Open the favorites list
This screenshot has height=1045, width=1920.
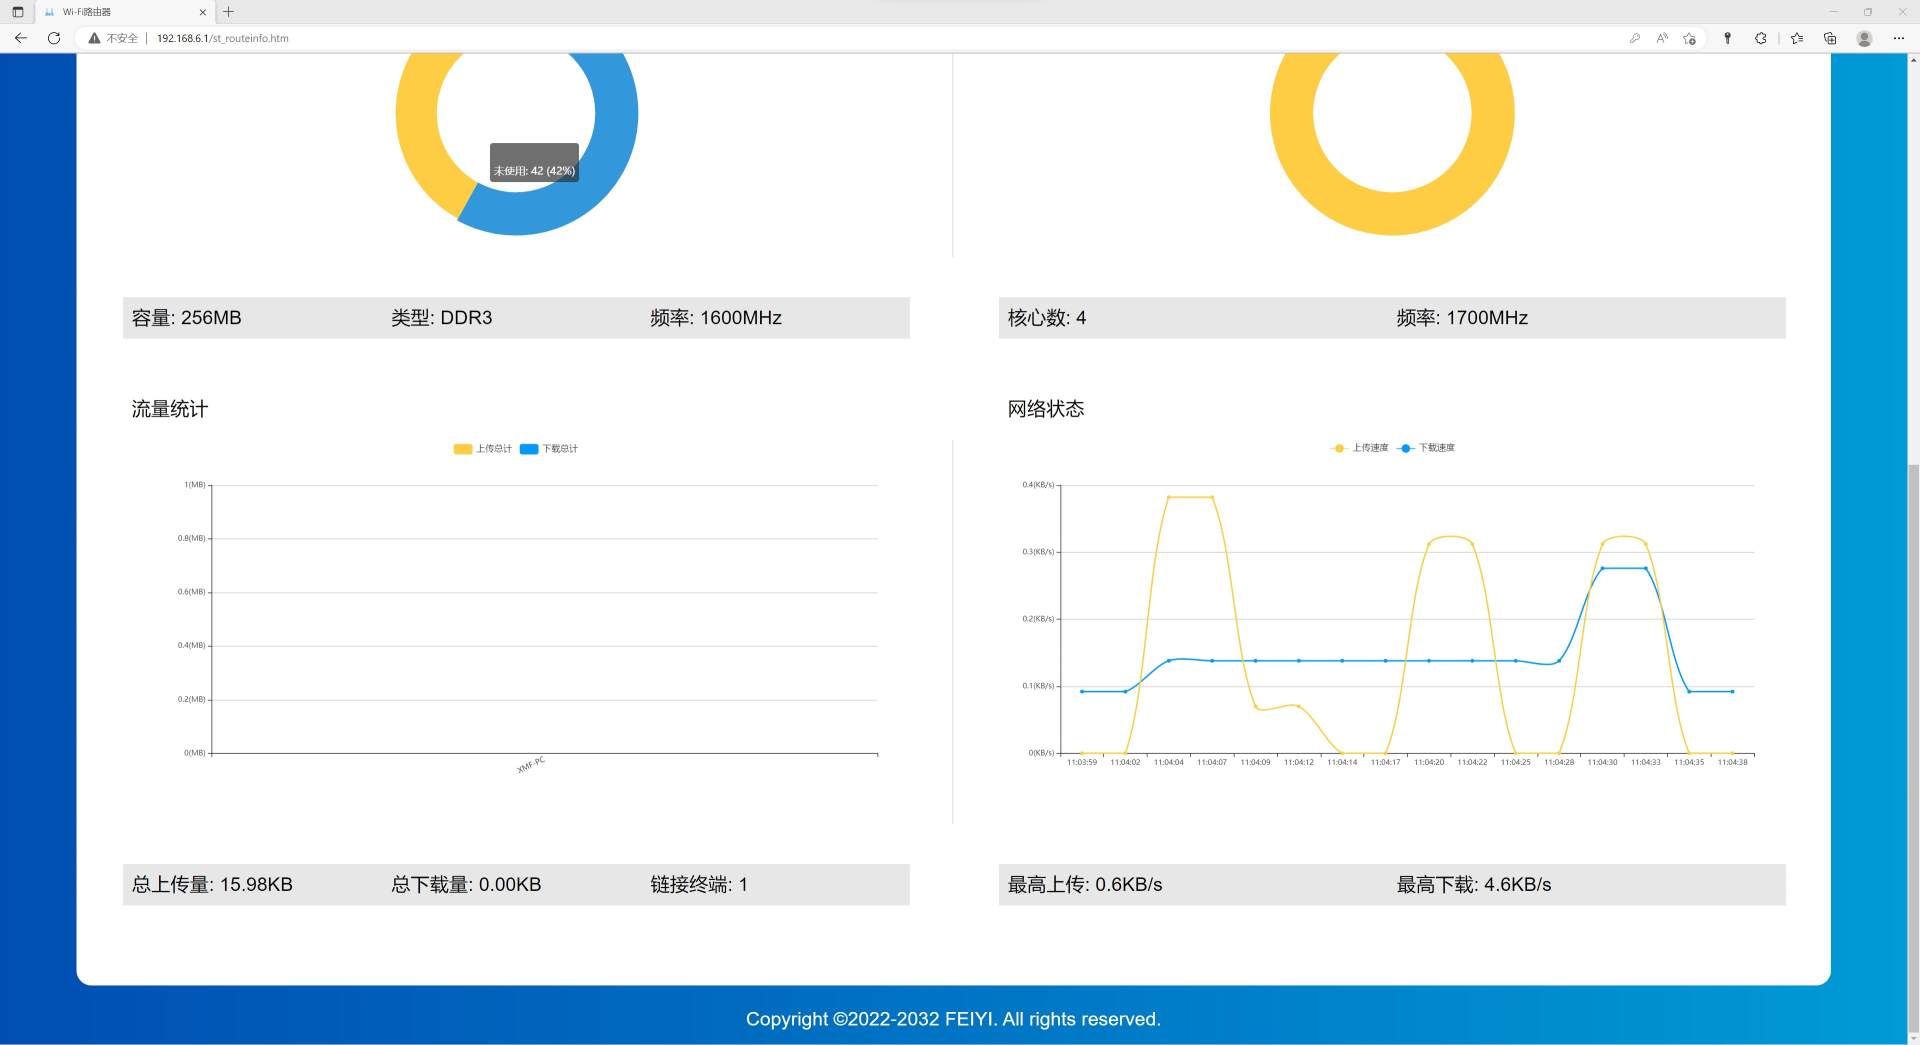click(x=1797, y=38)
